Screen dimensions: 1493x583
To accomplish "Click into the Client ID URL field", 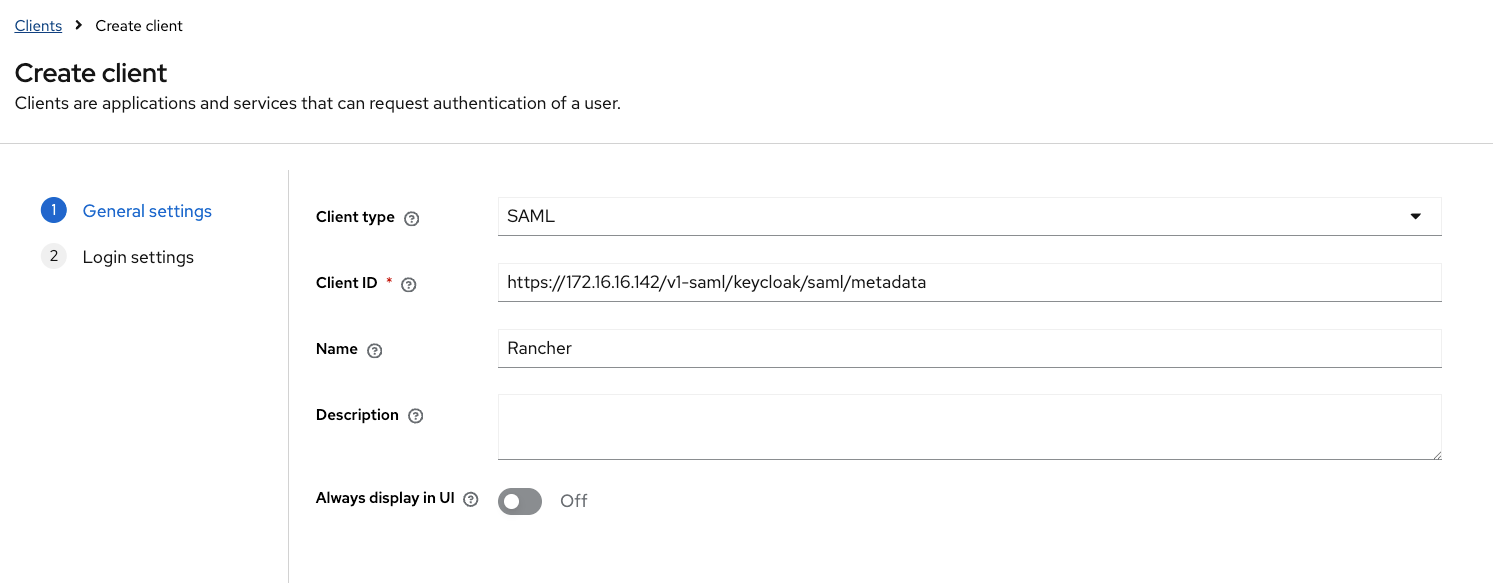I will coord(968,282).
